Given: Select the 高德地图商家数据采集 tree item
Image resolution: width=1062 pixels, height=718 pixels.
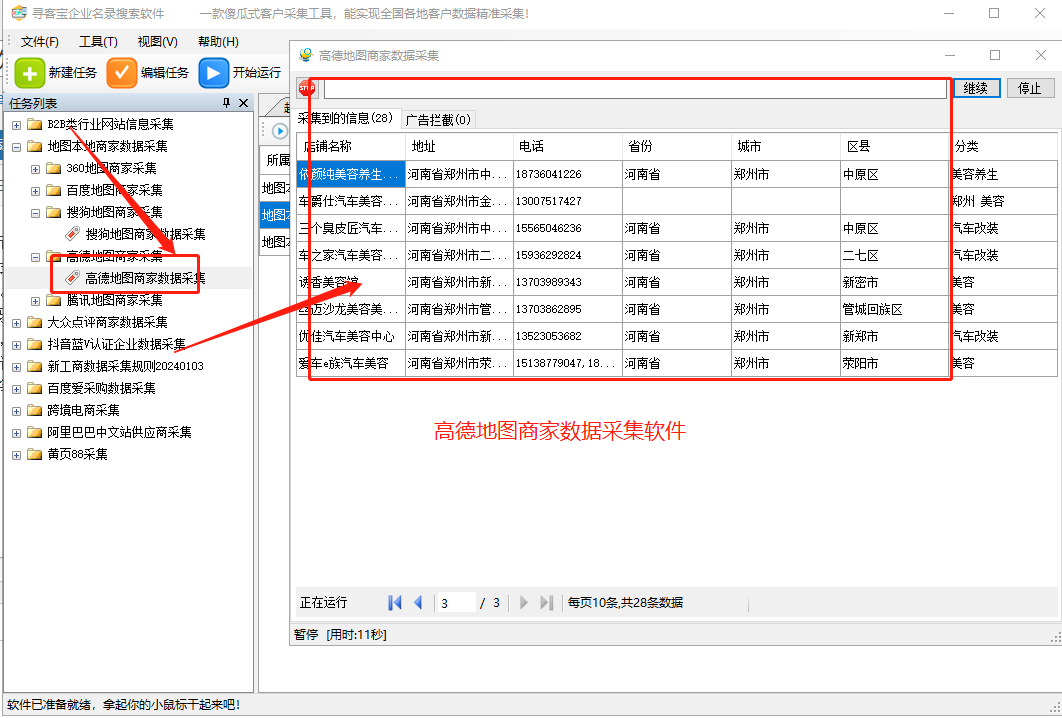Looking at the screenshot, I should (x=145, y=278).
